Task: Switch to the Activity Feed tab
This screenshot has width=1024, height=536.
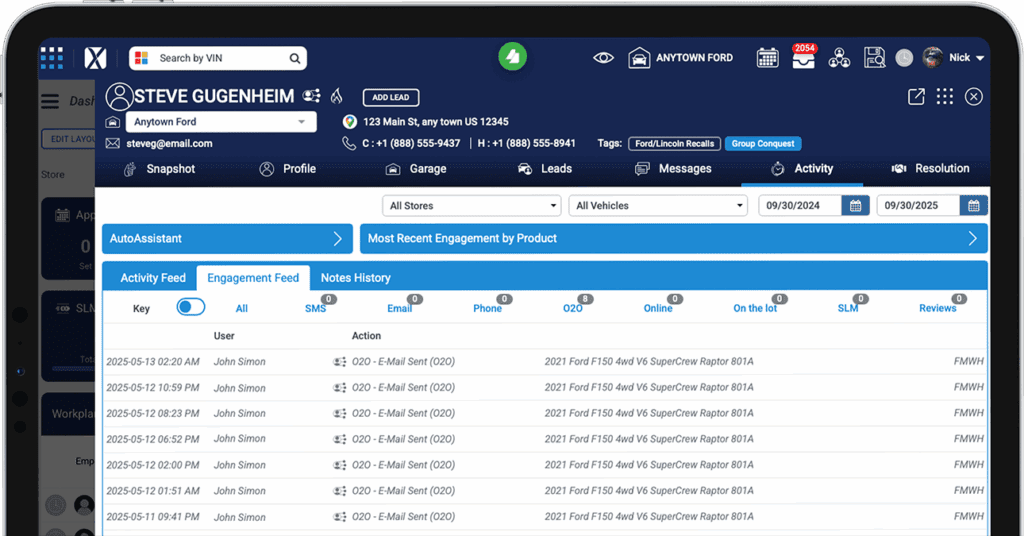Action: click(153, 278)
